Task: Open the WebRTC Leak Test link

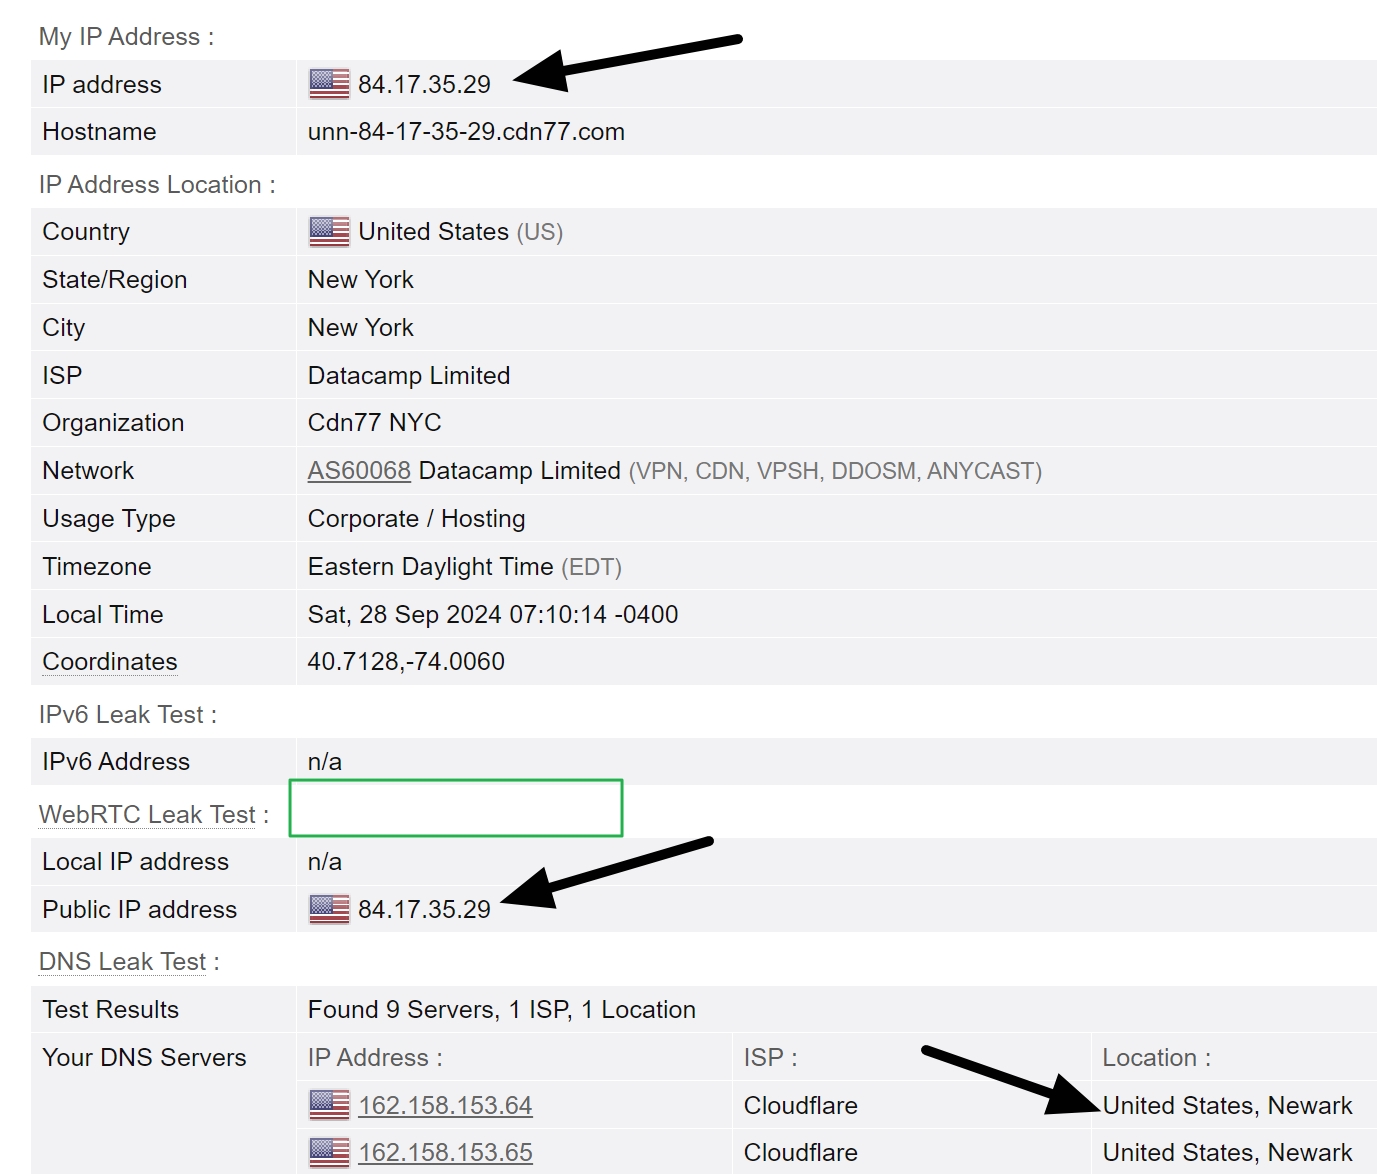Action: [146, 814]
